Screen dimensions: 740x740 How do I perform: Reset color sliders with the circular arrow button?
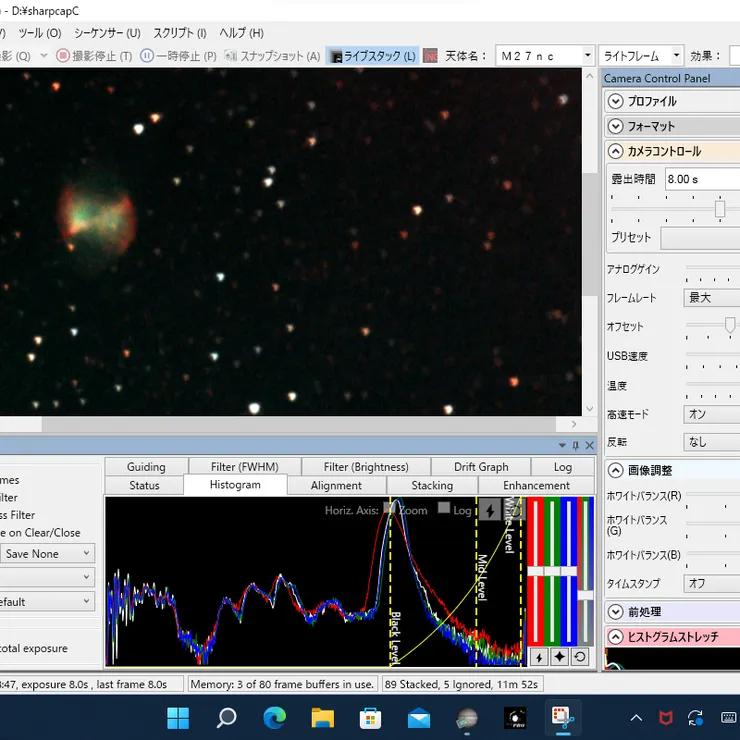click(x=580, y=657)
